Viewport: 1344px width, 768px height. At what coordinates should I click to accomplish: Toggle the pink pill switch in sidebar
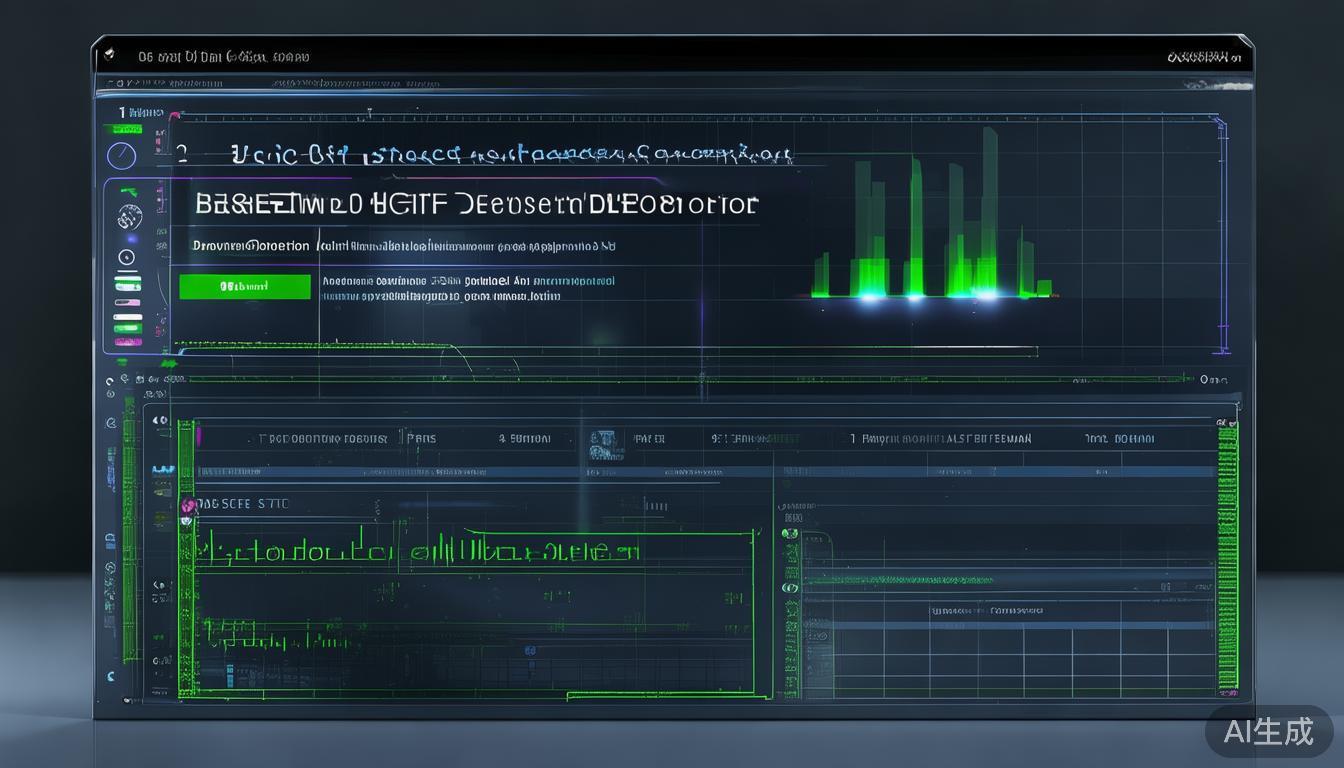pos(127,301)
